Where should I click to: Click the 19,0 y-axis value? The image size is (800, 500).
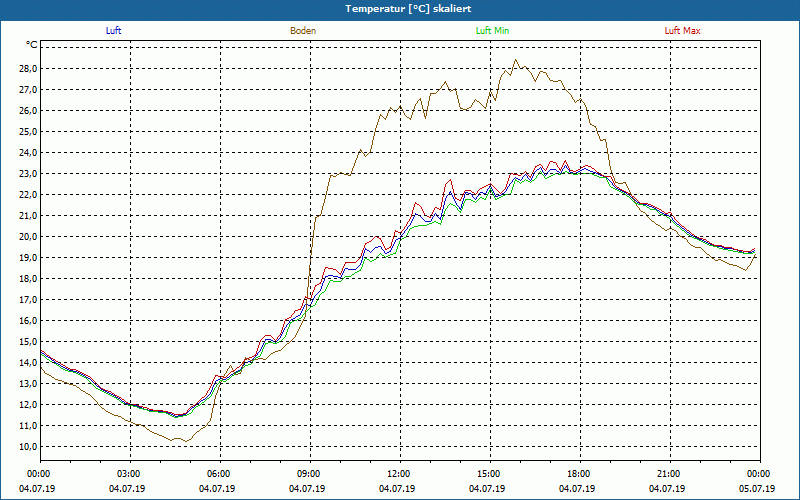pyautogui.click(x=29, y=258)
